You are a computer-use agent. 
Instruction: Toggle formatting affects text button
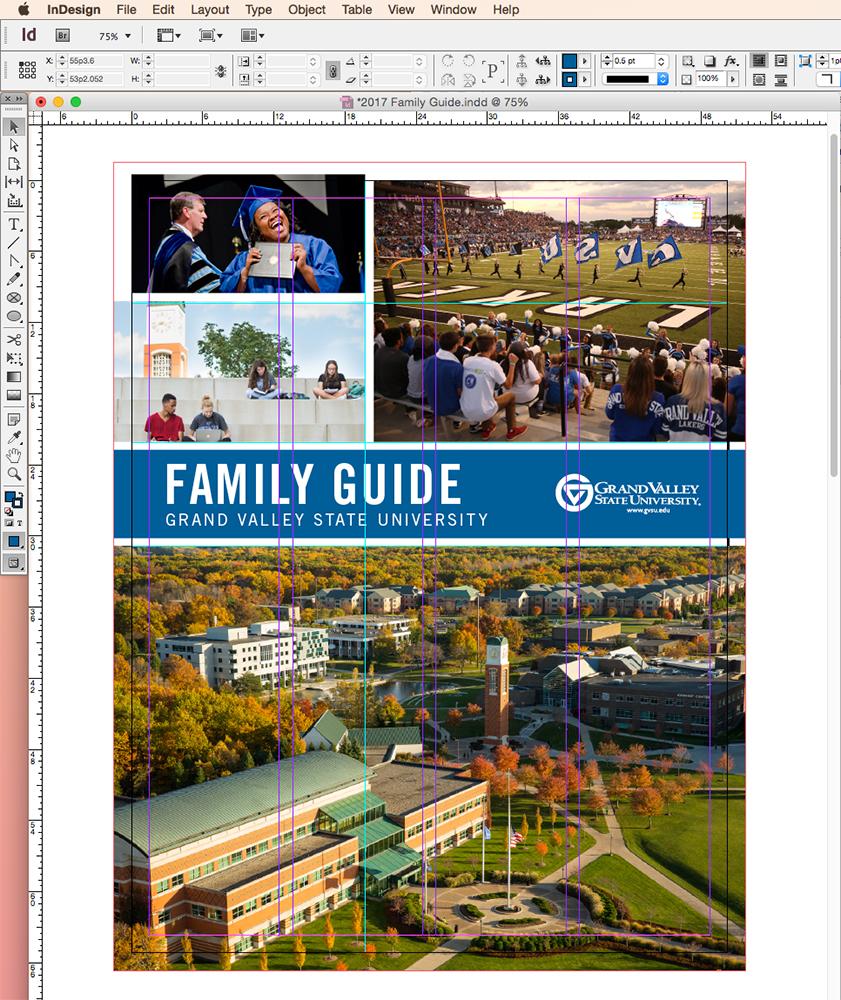(20, 522)
